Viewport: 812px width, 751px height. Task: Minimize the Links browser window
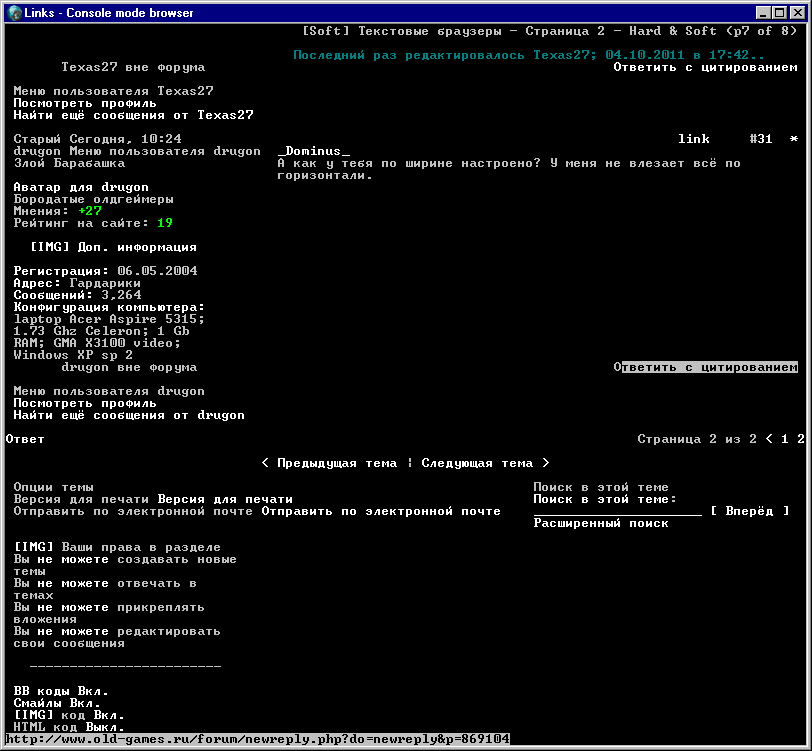click(764, 12)
